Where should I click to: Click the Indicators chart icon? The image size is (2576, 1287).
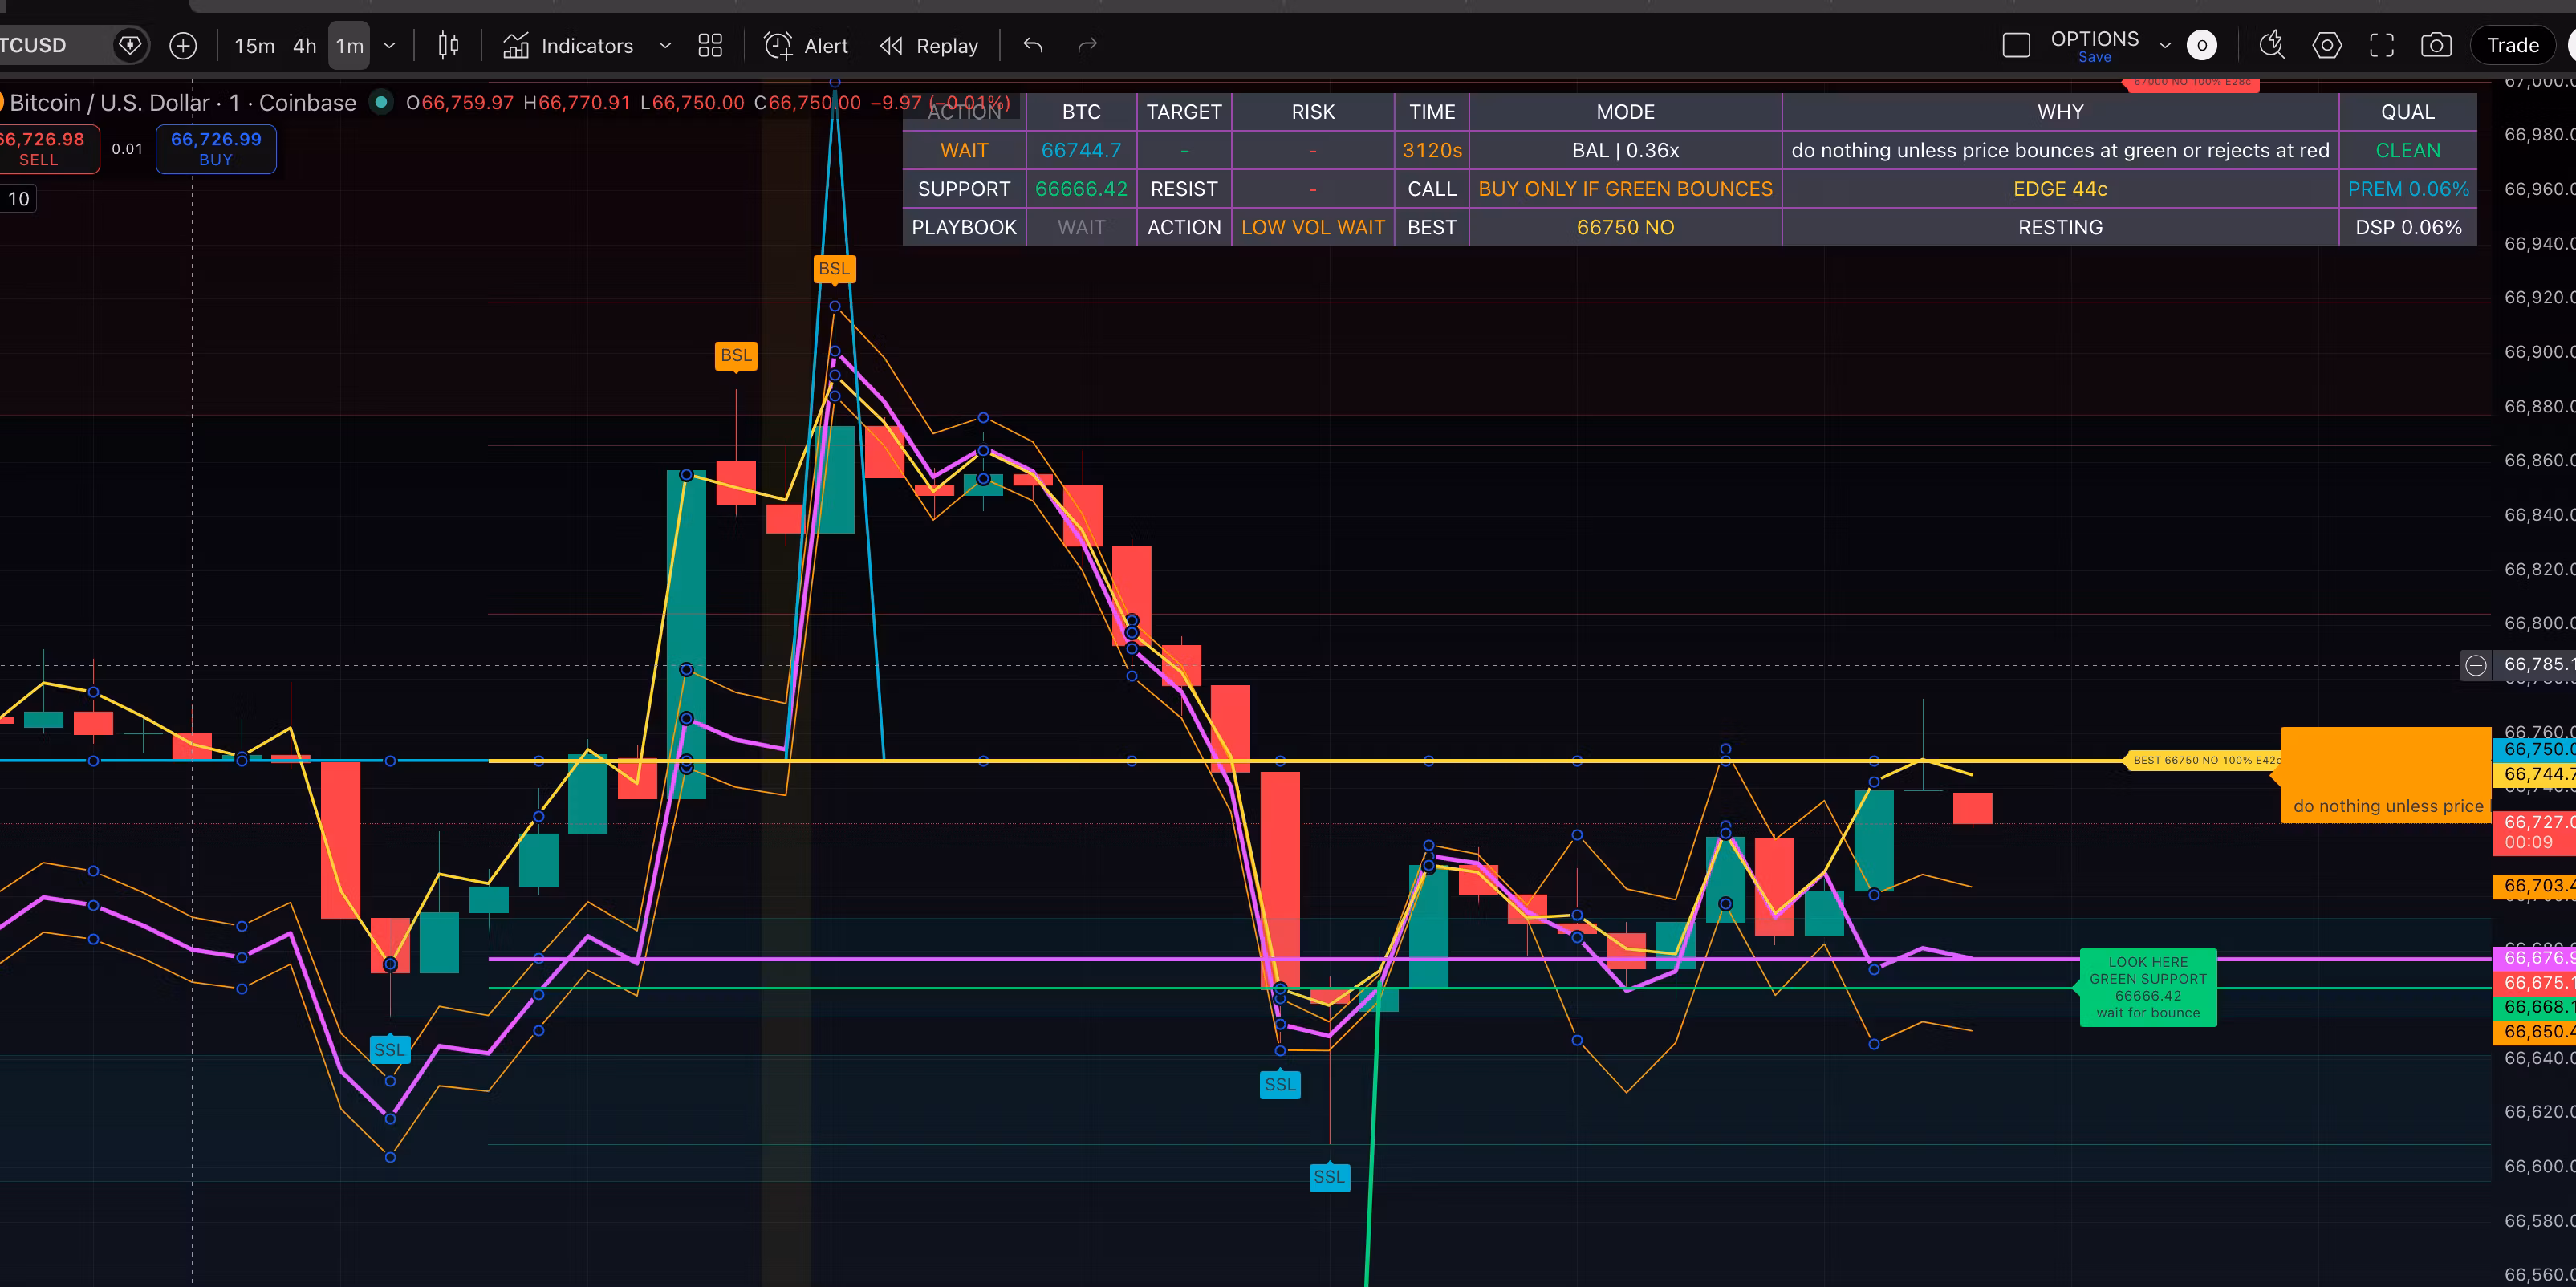(x=516, y=45)
